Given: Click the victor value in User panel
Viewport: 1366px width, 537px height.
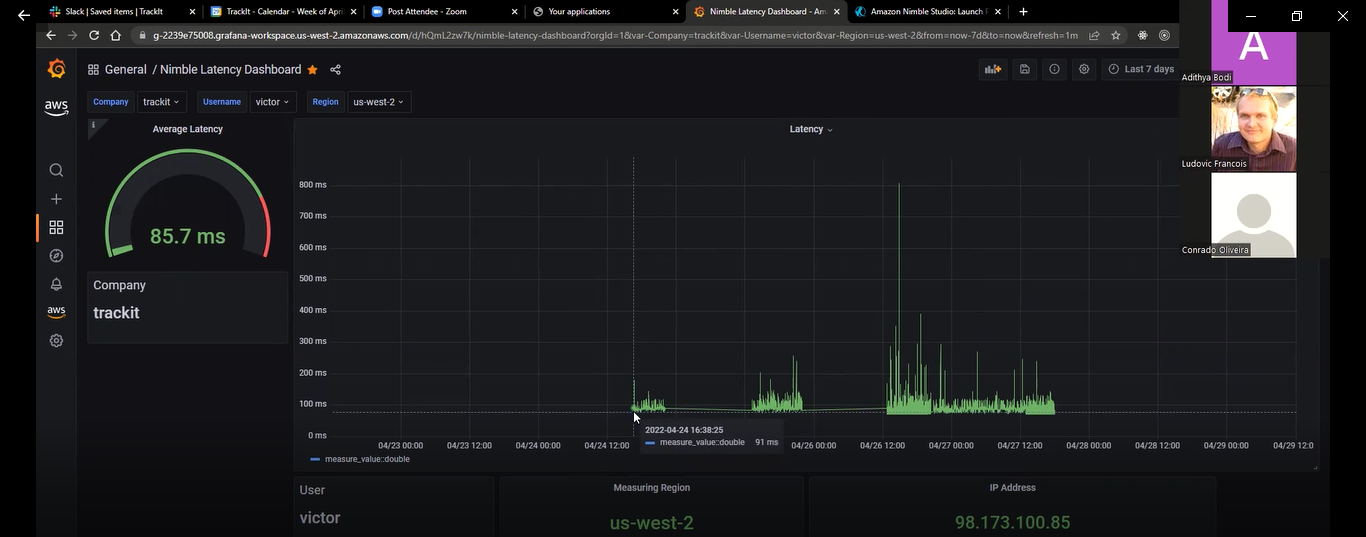Looking at the screenshot, I should click(x=320, y=518).
